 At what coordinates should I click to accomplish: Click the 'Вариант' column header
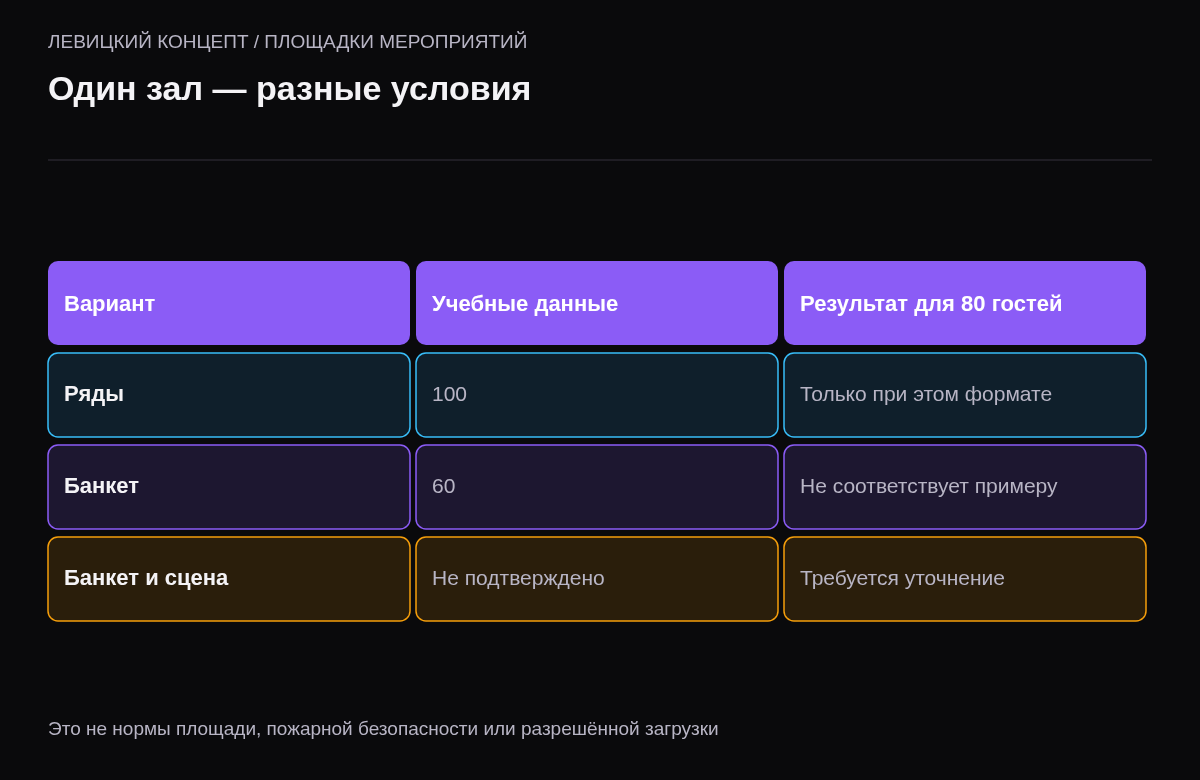point(229,303)
